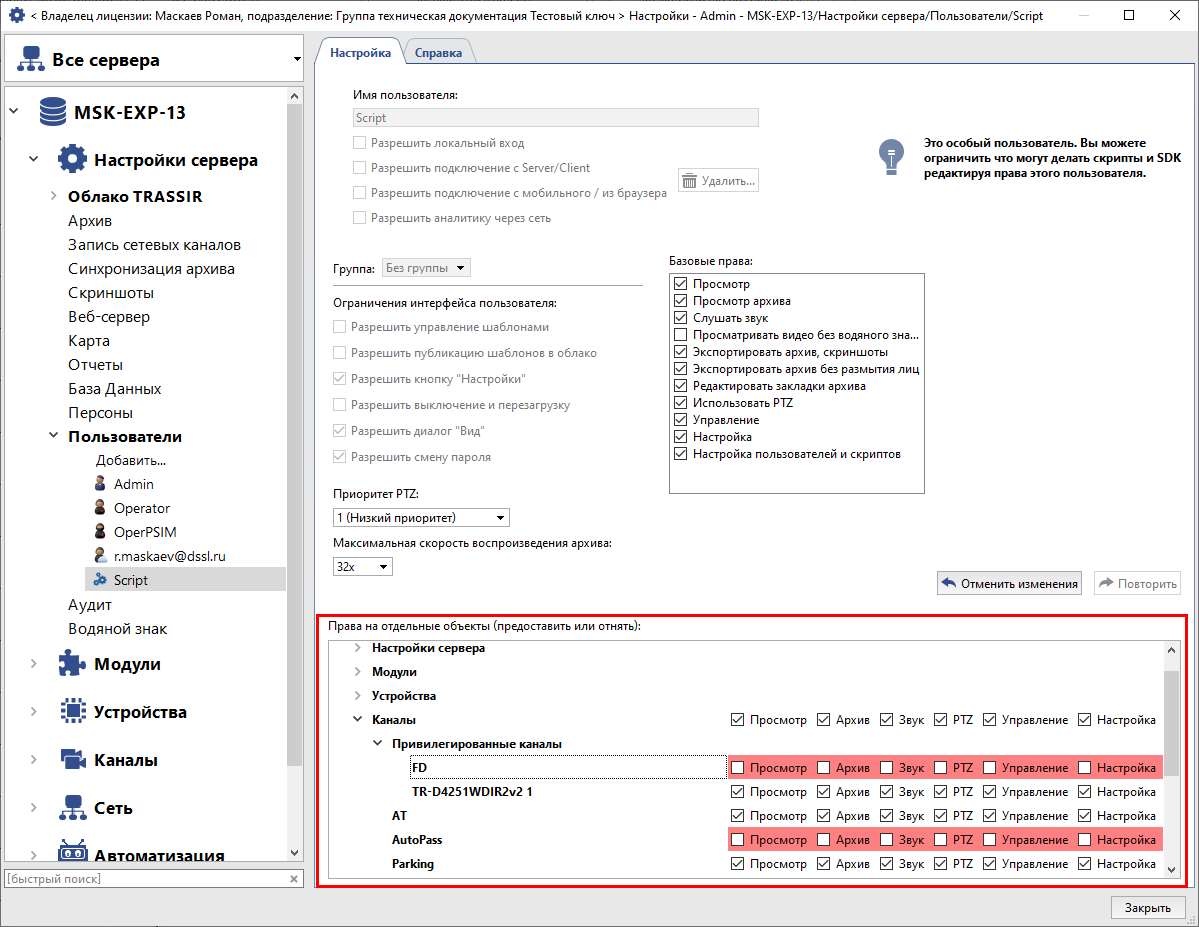This screenshot has height=927, width=1199.
Task: Select the AutoPass channel row
Action: coord(417,839)
